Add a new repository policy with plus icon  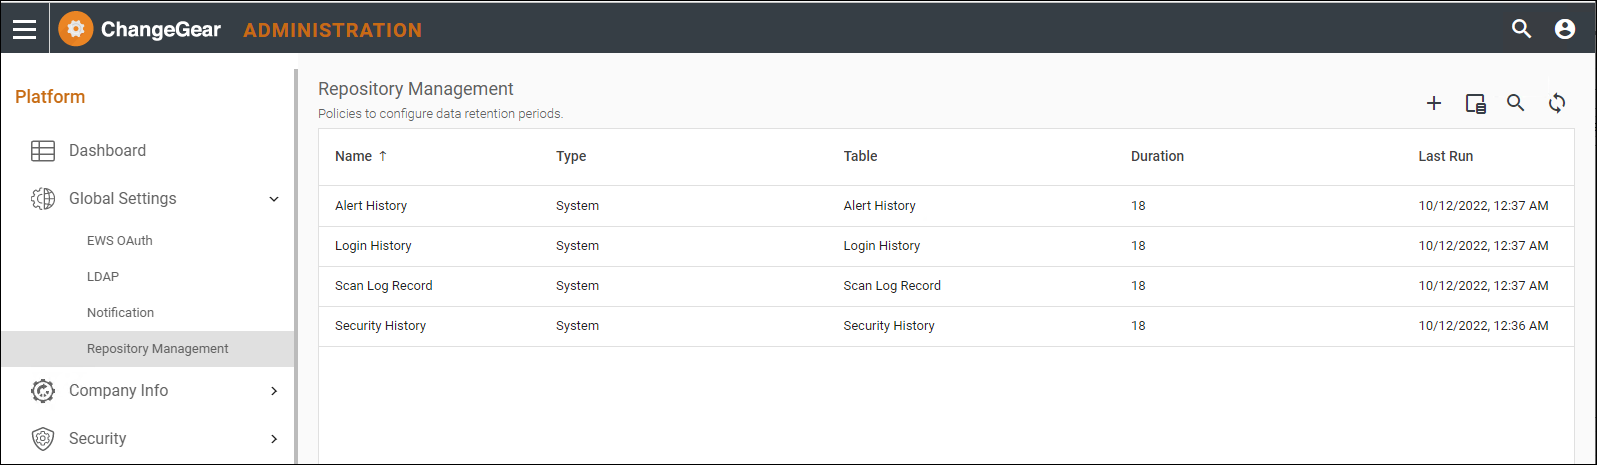[1434, 103]
